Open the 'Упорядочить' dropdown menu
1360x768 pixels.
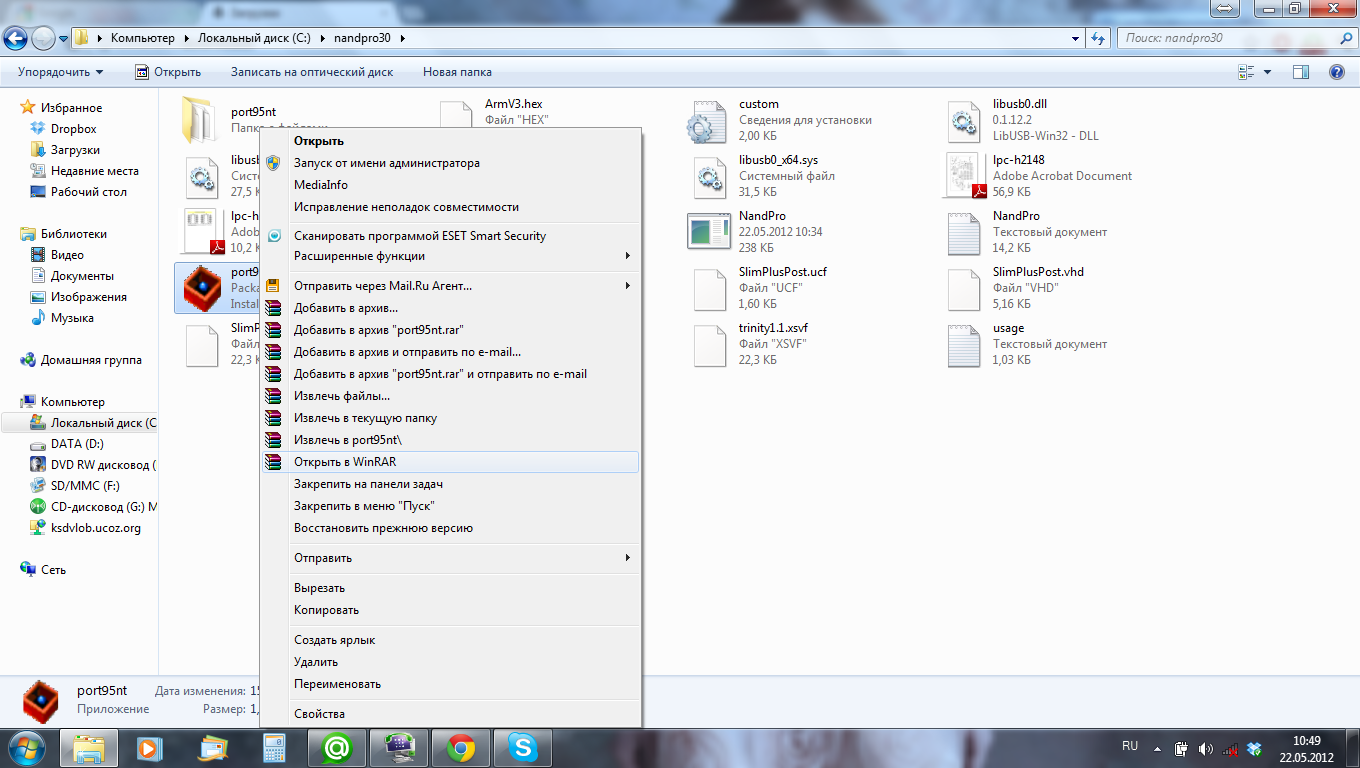click(60, 72)
